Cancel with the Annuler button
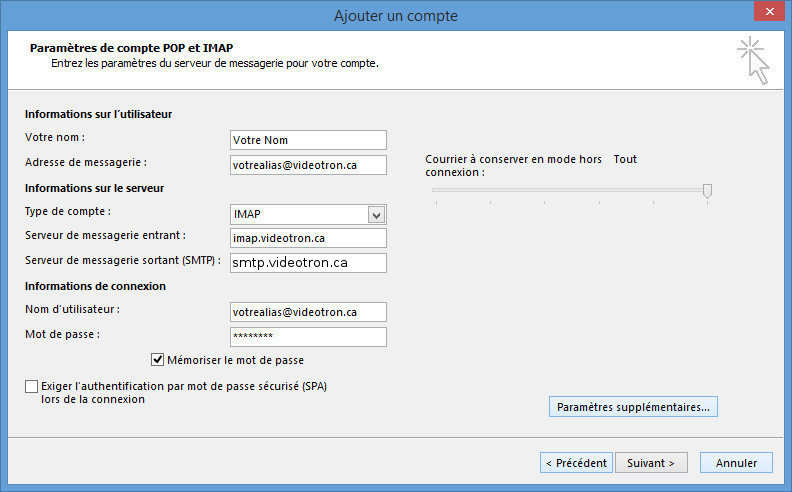The image size is (792, 492). pyautogui.click(x=736, y=463)
